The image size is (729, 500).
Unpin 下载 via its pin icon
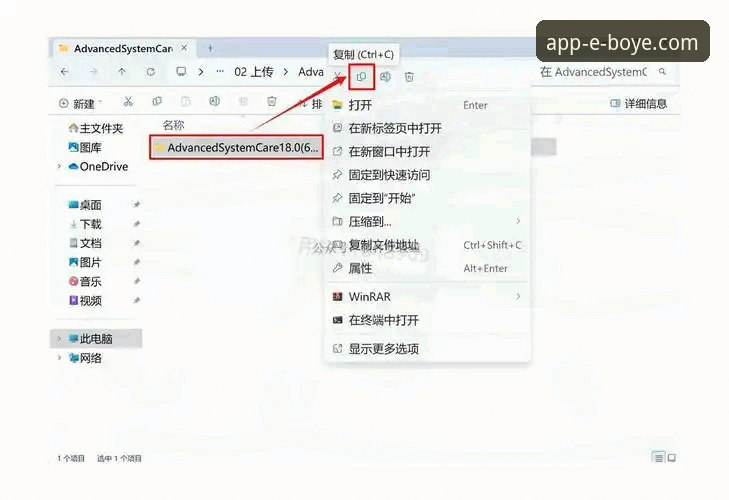tap(137, 224)
